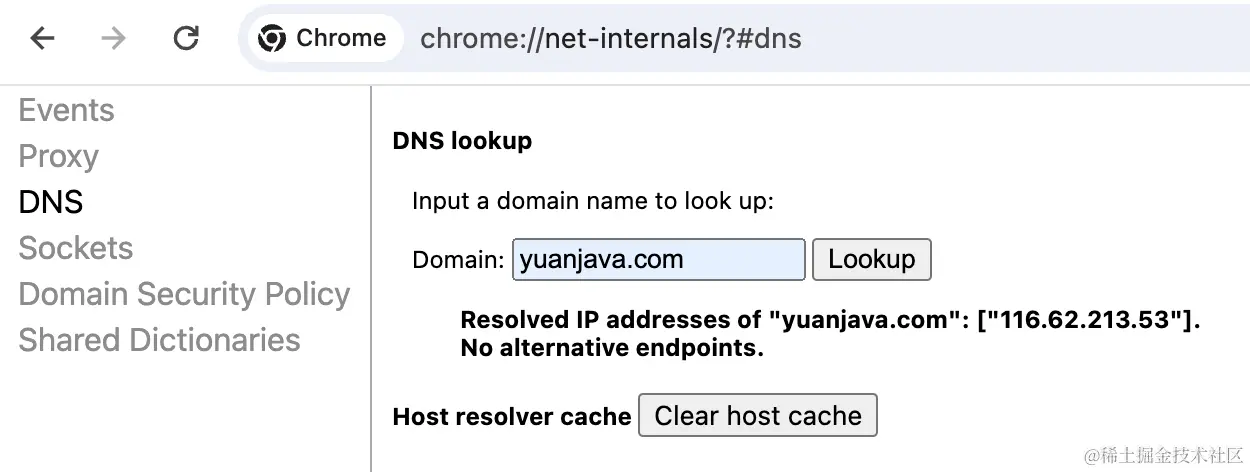
Task: Click the Host resolver cache label
Action: [512, 417]
